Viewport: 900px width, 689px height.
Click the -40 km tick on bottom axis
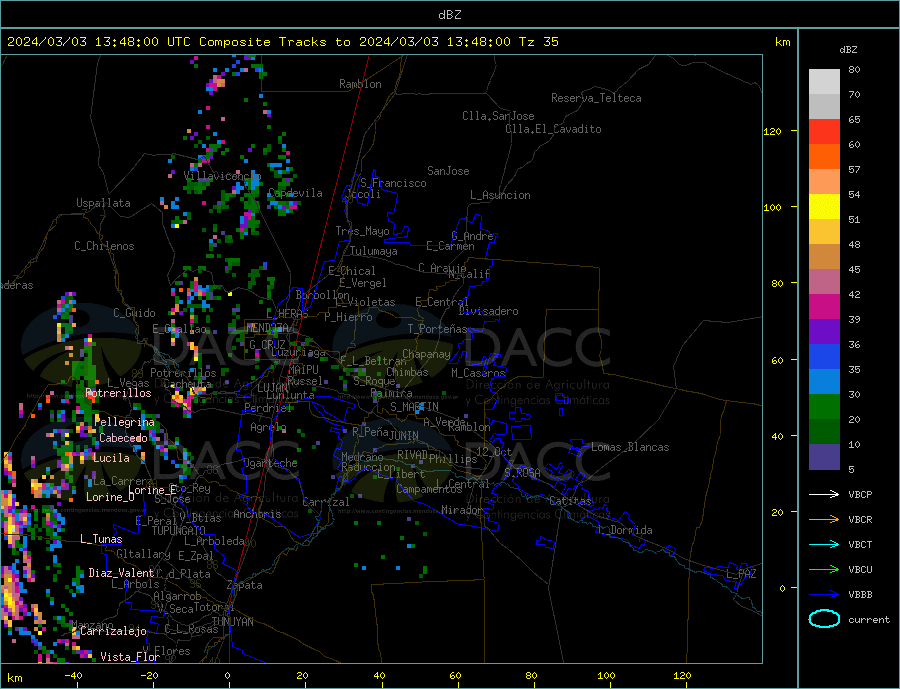[x=73, y=676]
